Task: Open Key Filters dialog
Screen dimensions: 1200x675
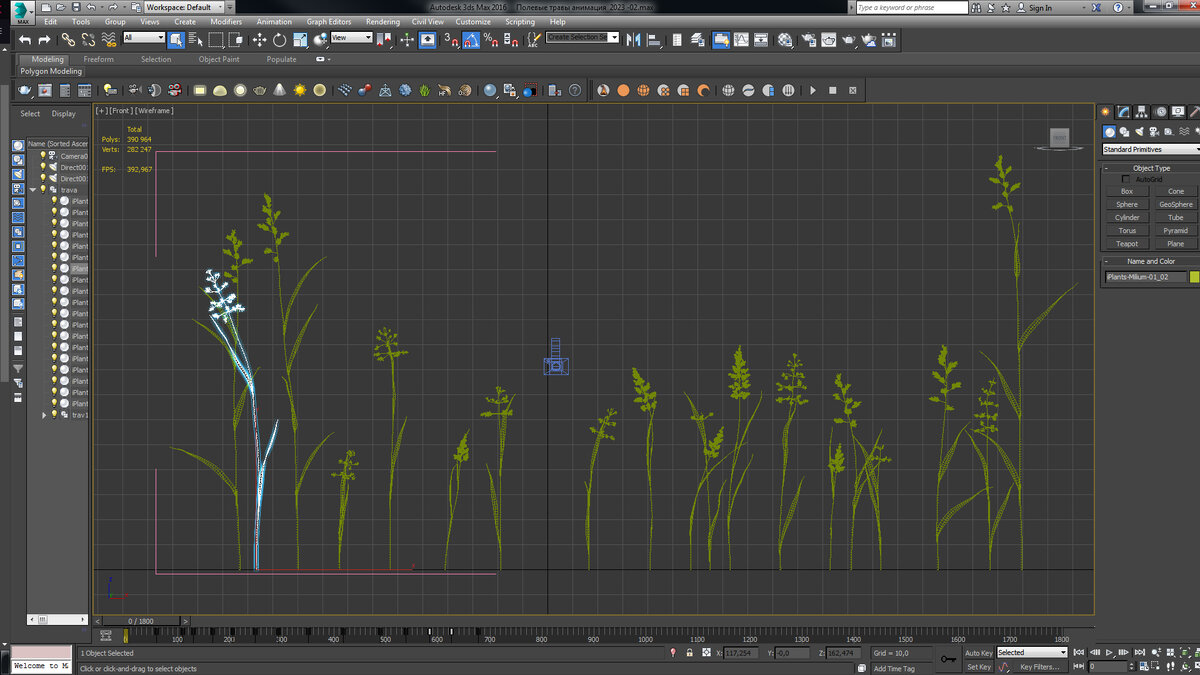Action: 1039,667
